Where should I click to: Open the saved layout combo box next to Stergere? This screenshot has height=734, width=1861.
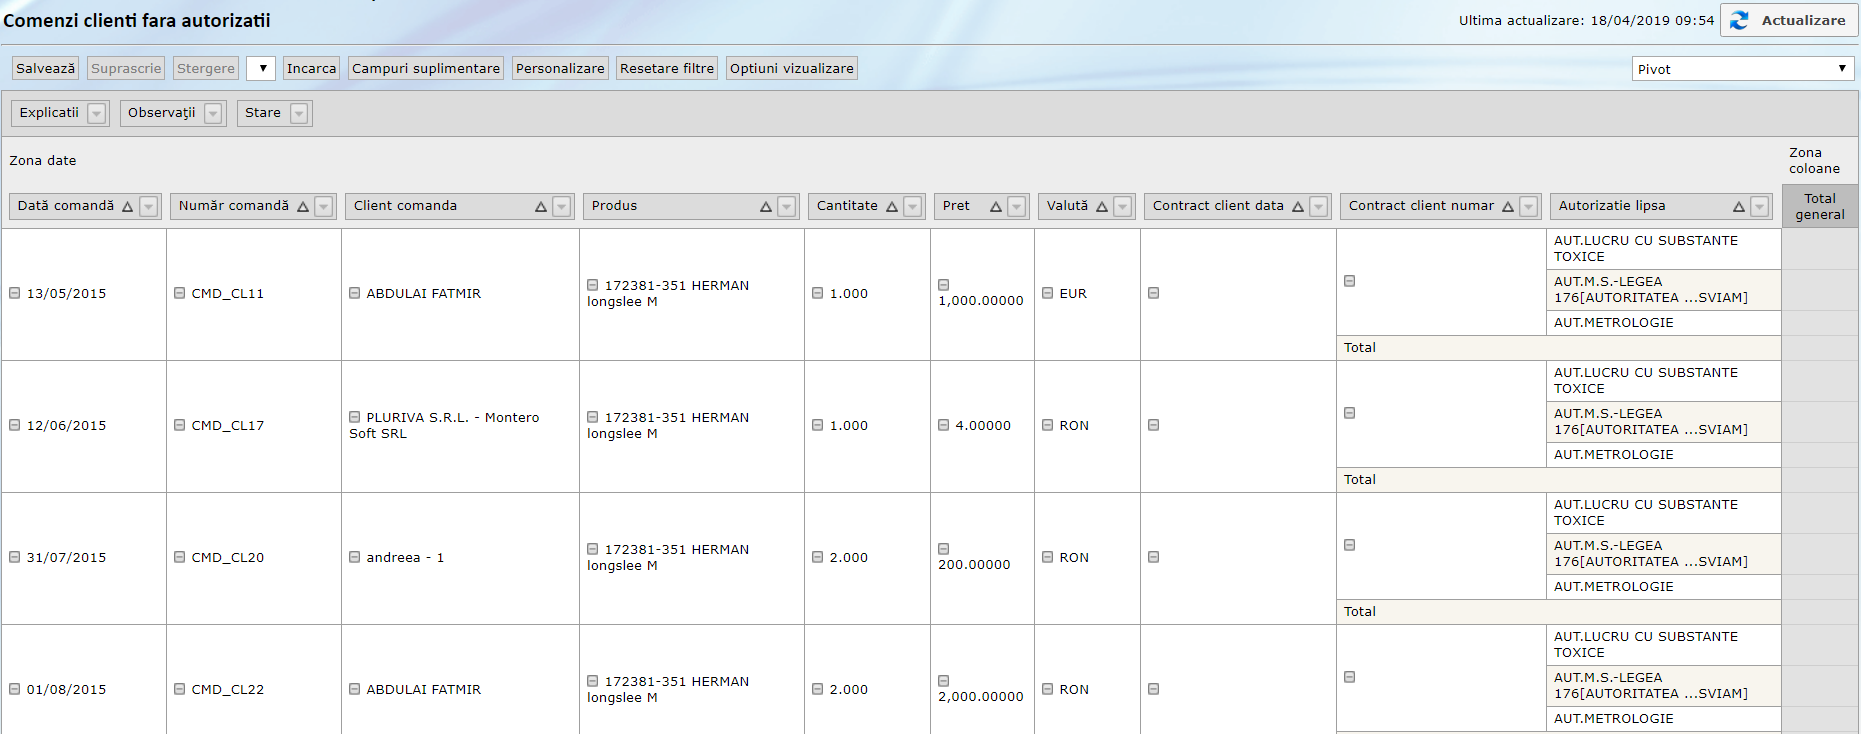click(261, 69)
